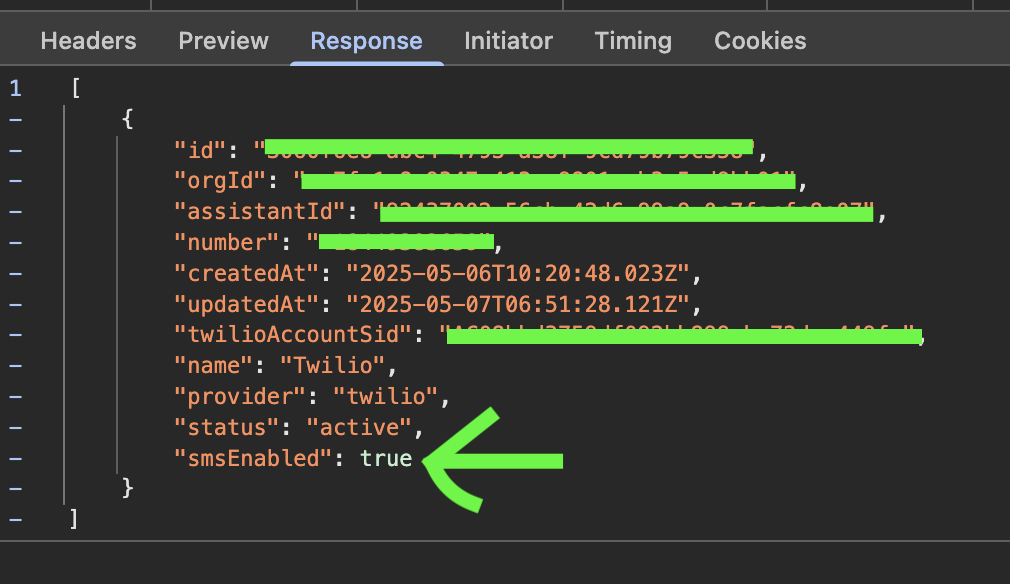Click the createdAt timestamp value

pyautogui.click(x=518, y=273)
